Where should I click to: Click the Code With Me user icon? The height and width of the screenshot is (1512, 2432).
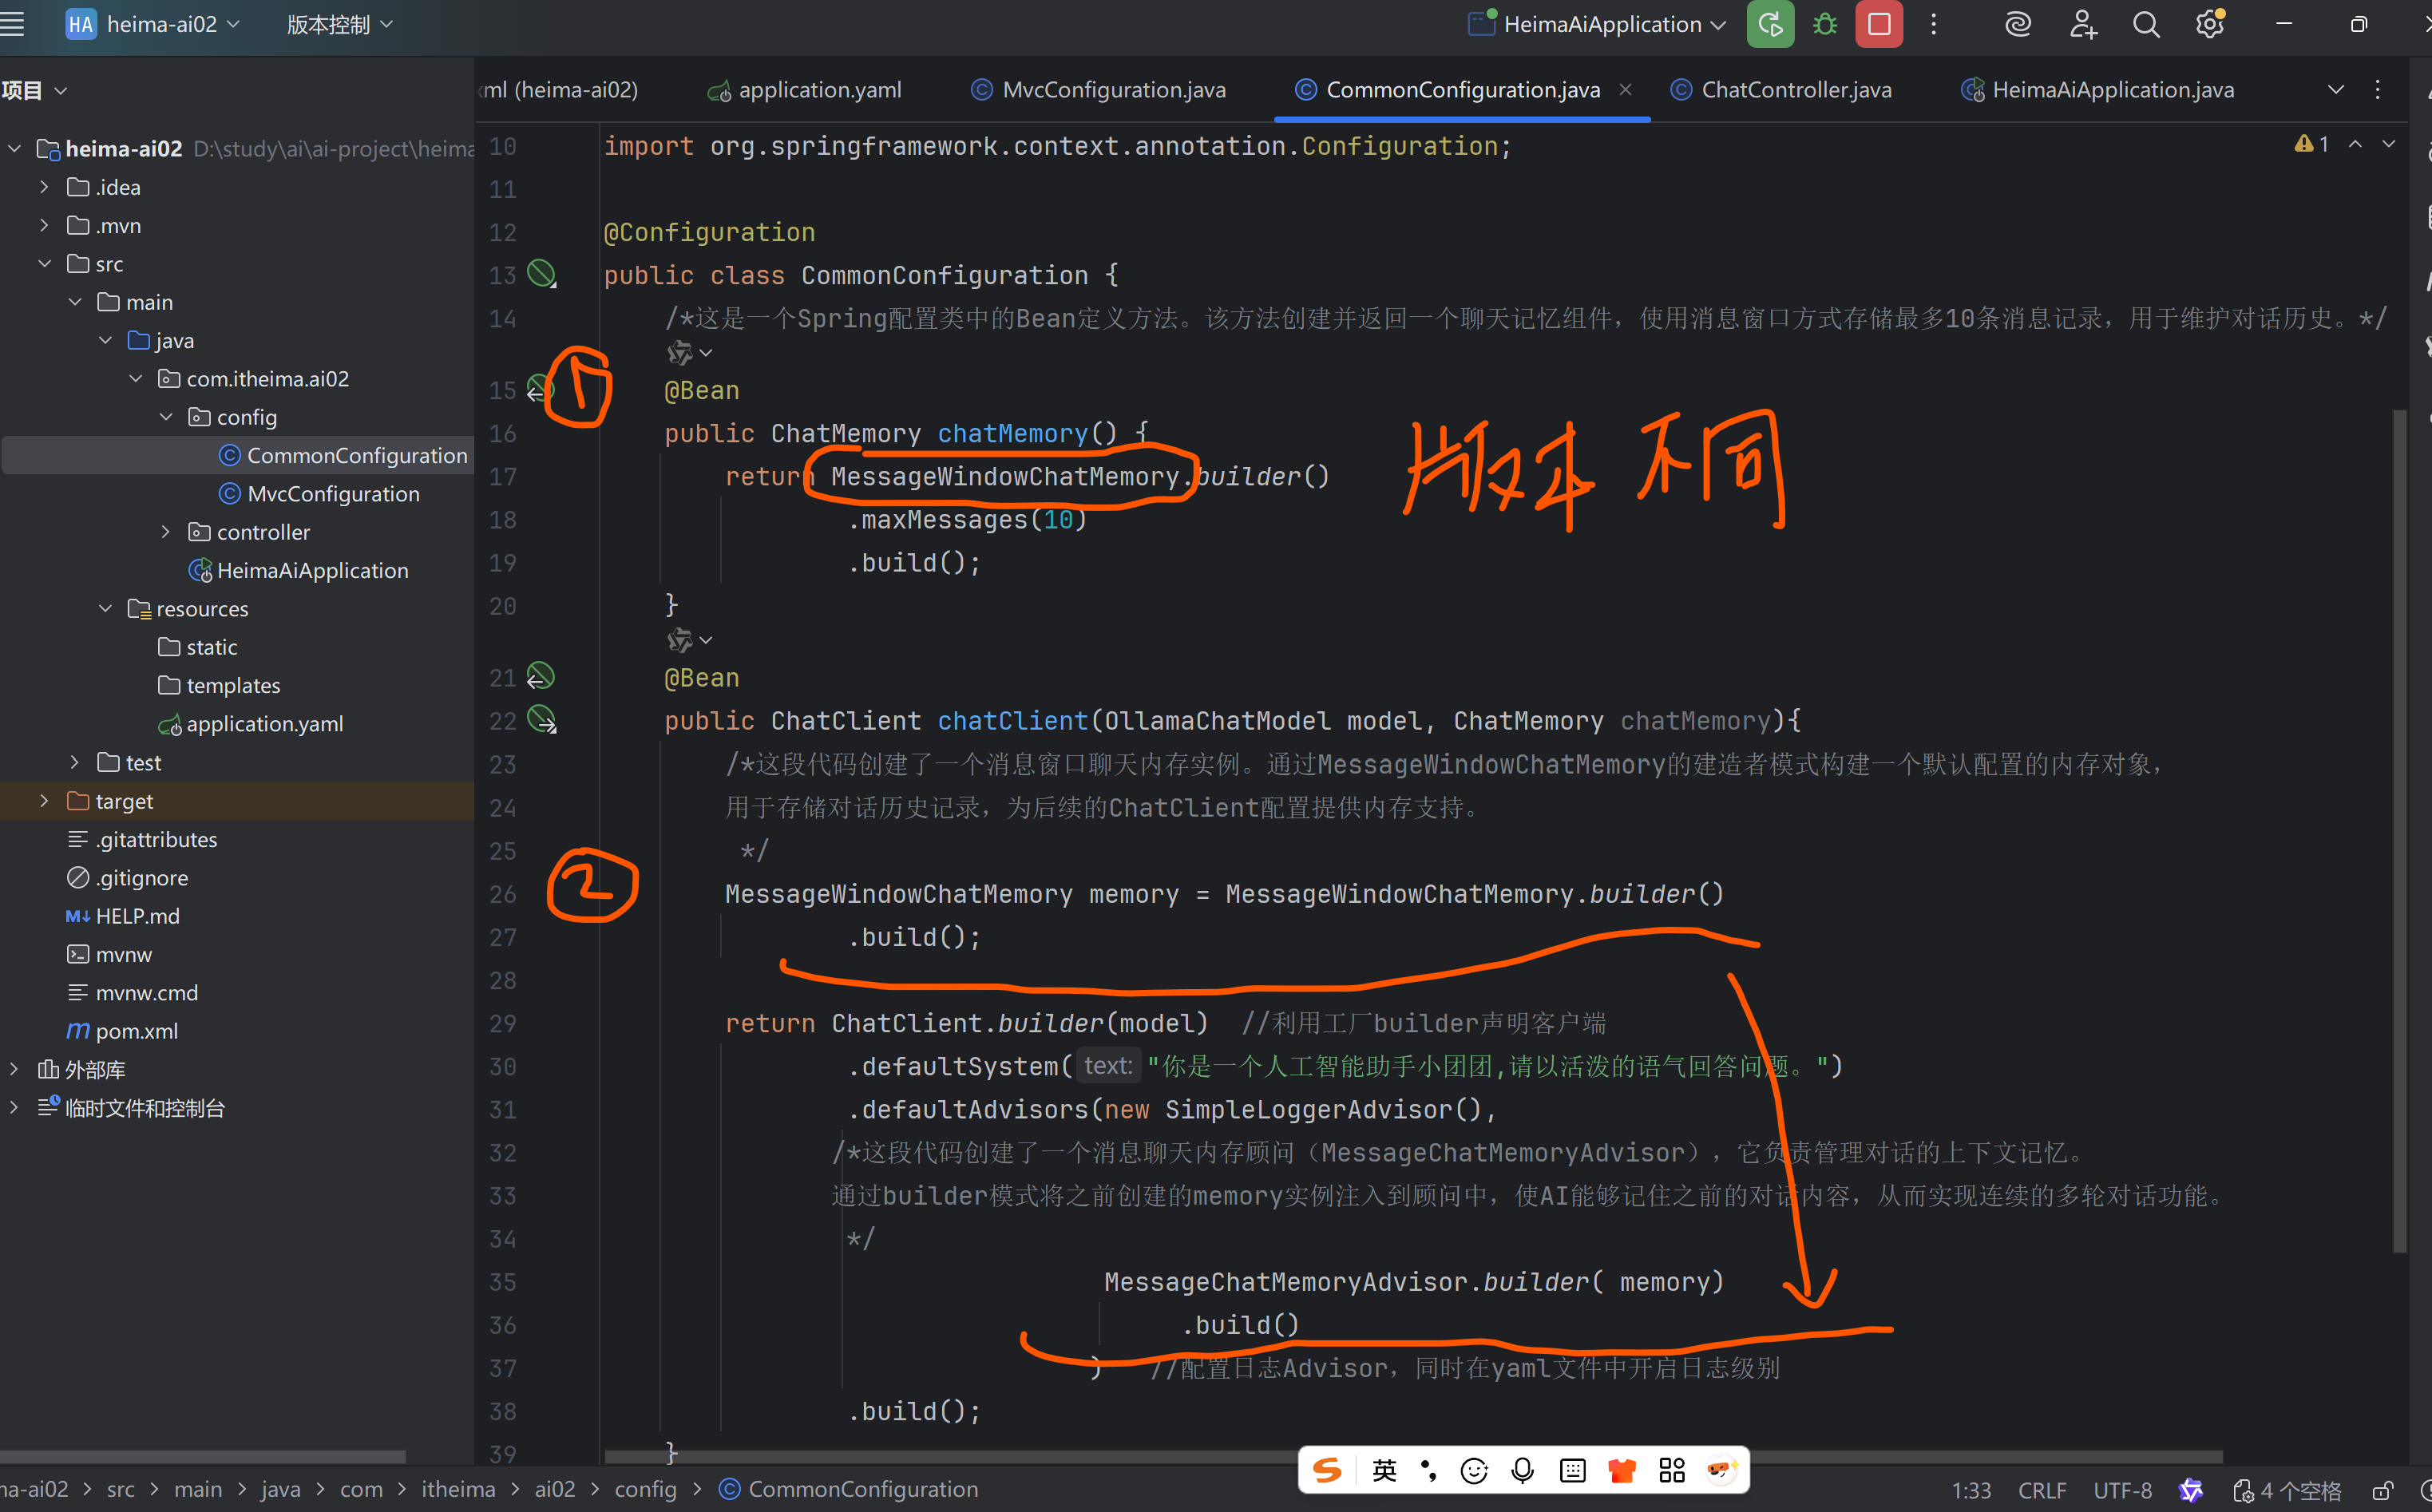pos(2083,24)
